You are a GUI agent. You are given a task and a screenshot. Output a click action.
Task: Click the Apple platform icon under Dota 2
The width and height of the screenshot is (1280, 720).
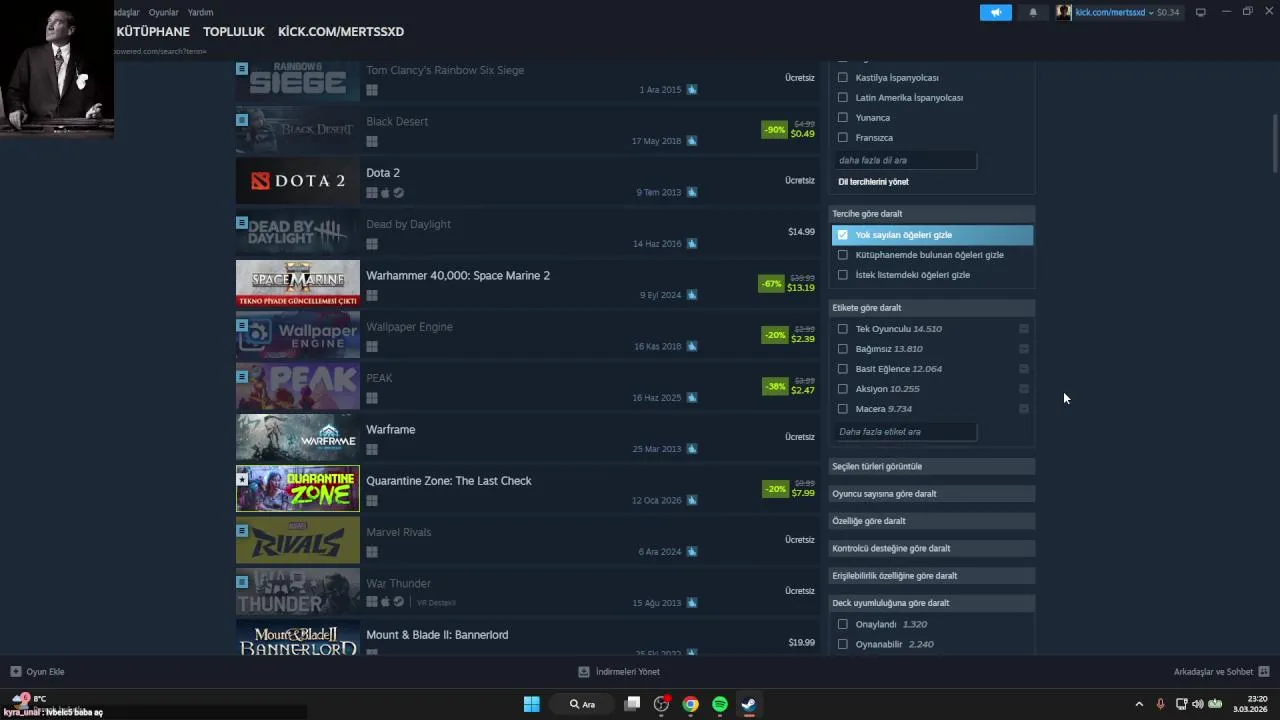pos(385,193)
